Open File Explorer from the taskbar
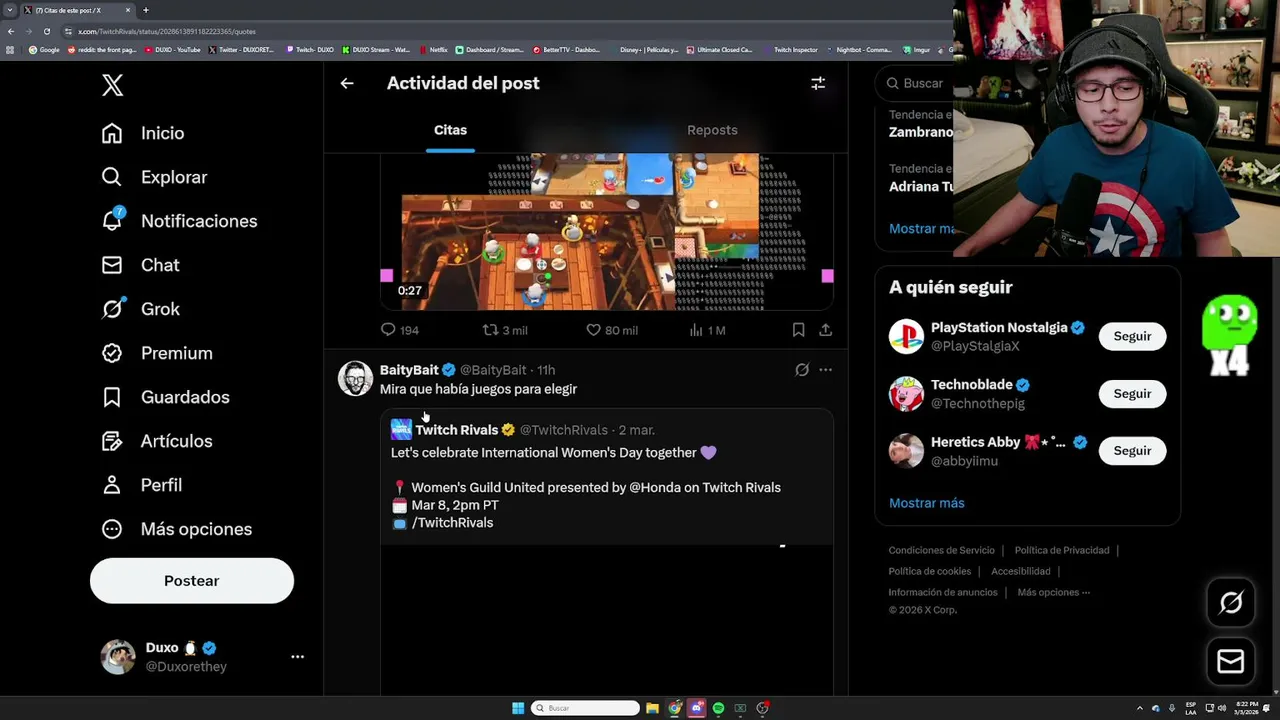The image size is (1280, 720). click(x=652, y=708)
